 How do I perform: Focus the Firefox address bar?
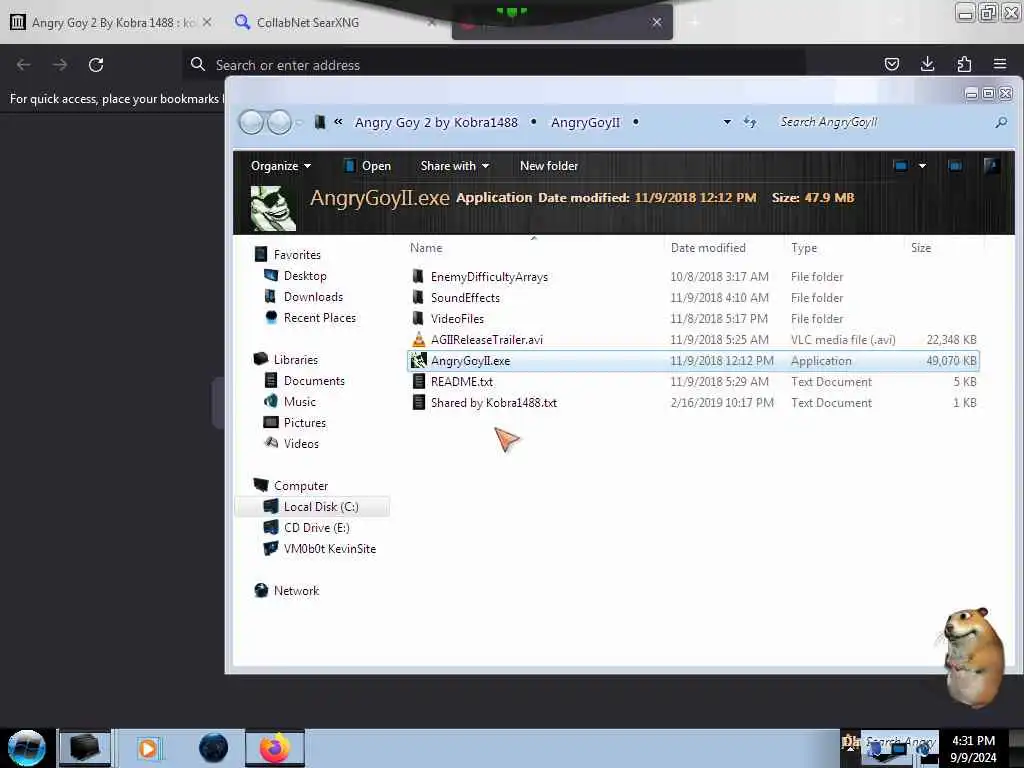(x=494, y=65)
